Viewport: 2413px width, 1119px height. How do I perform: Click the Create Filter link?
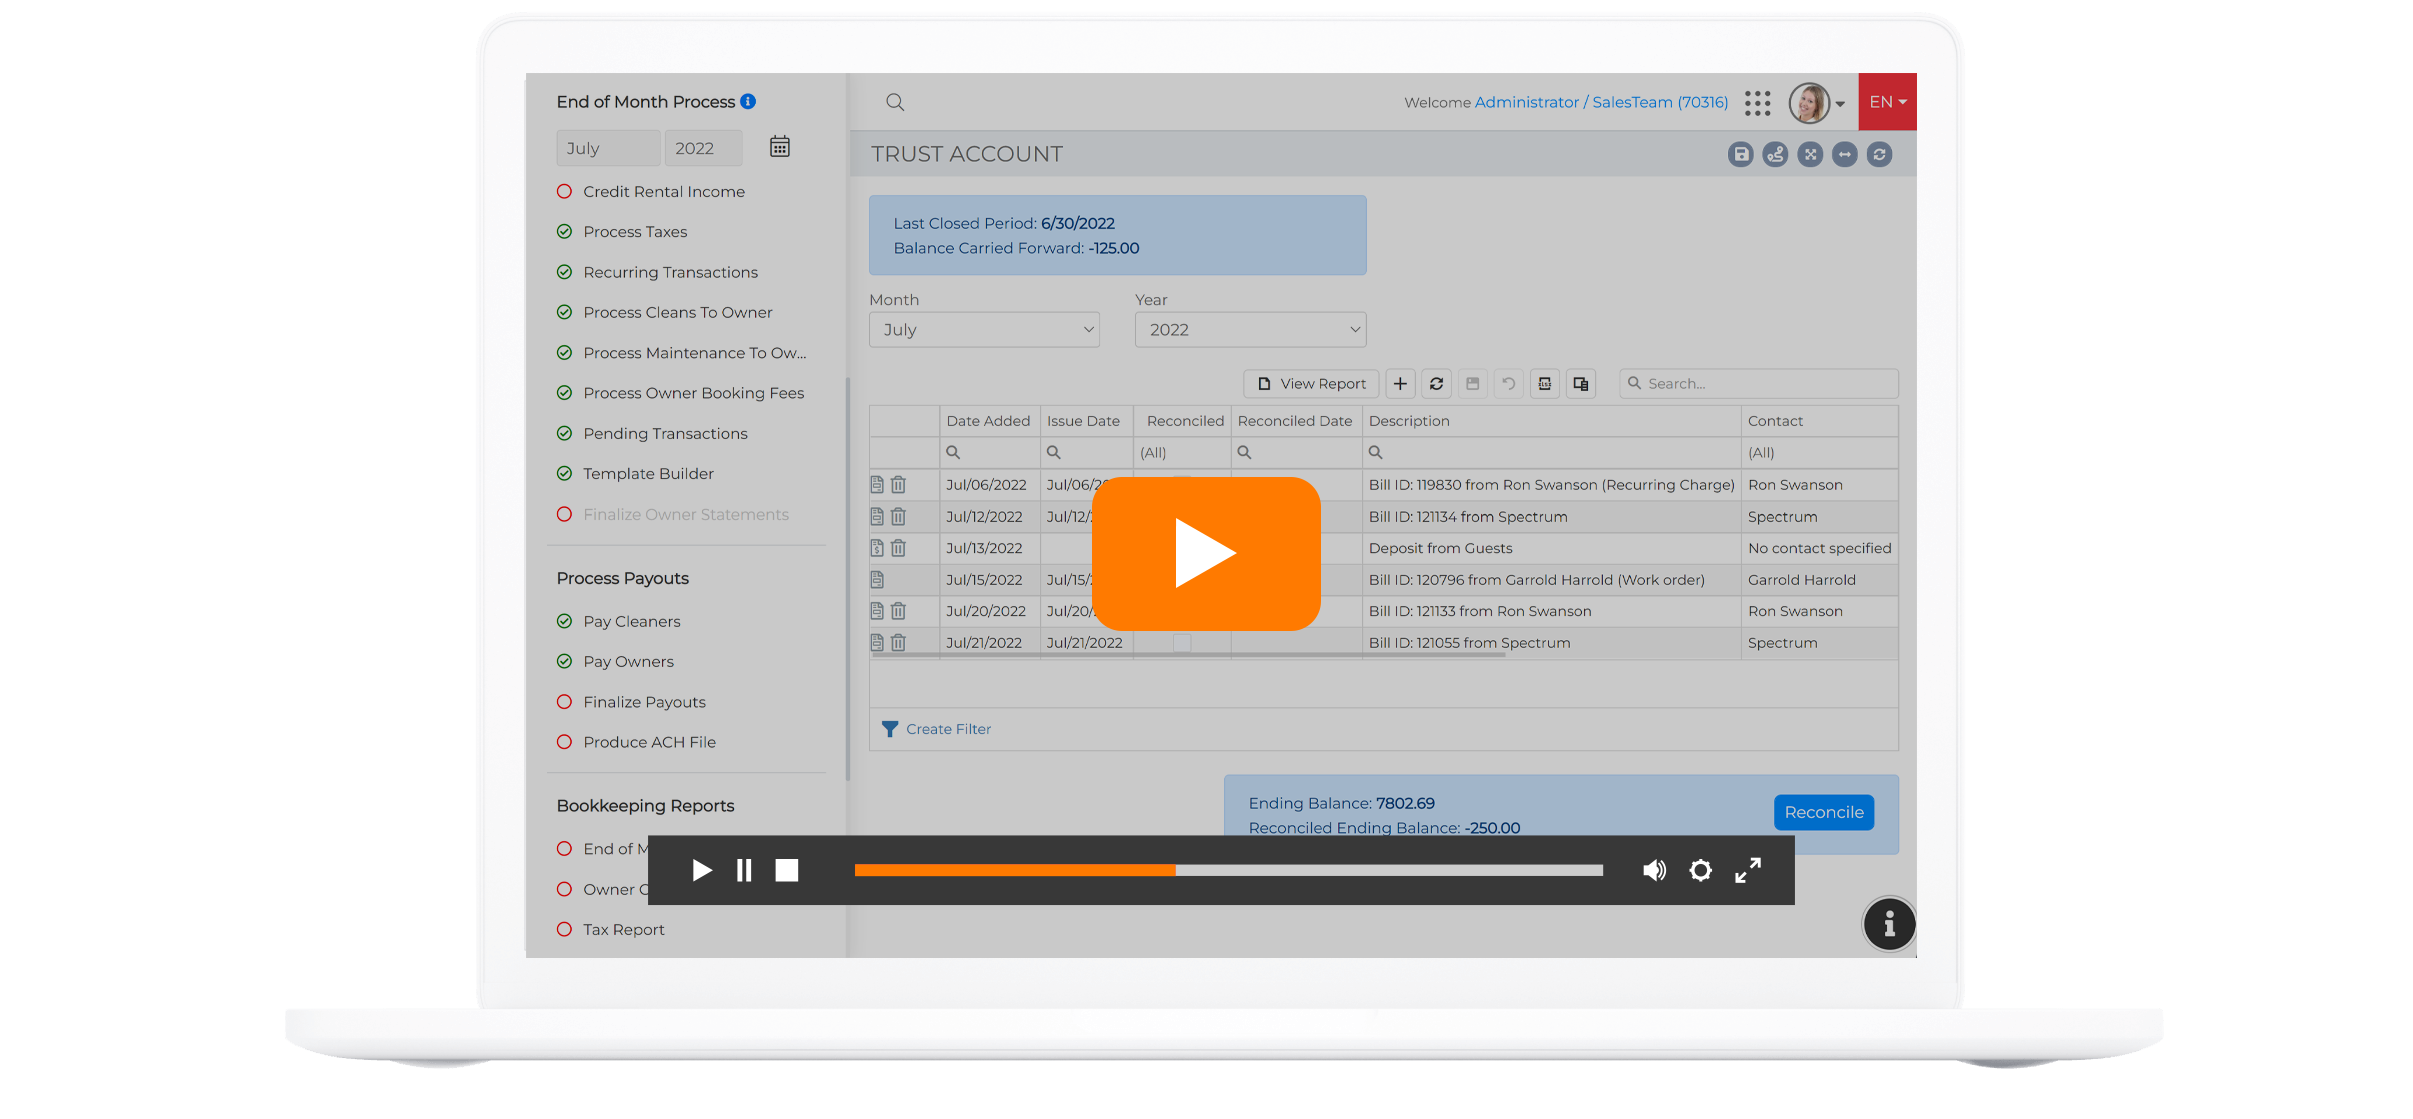[x=948, y=729]
